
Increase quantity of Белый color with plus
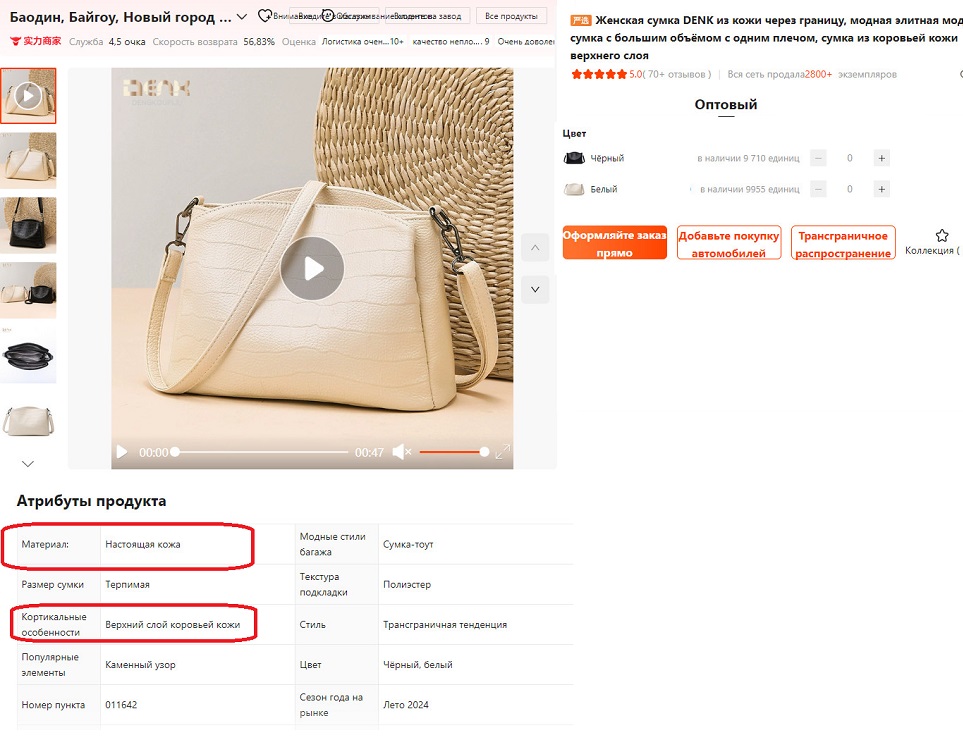pos(881,189)
